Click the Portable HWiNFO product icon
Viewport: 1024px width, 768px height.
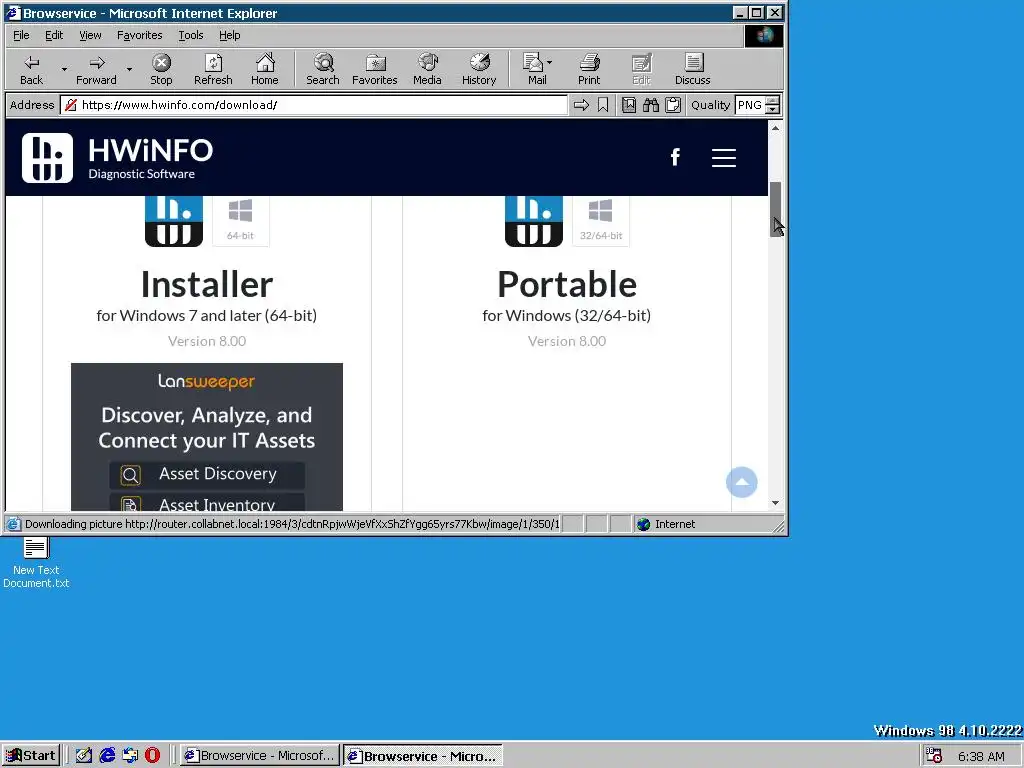(x=534, y=221)
